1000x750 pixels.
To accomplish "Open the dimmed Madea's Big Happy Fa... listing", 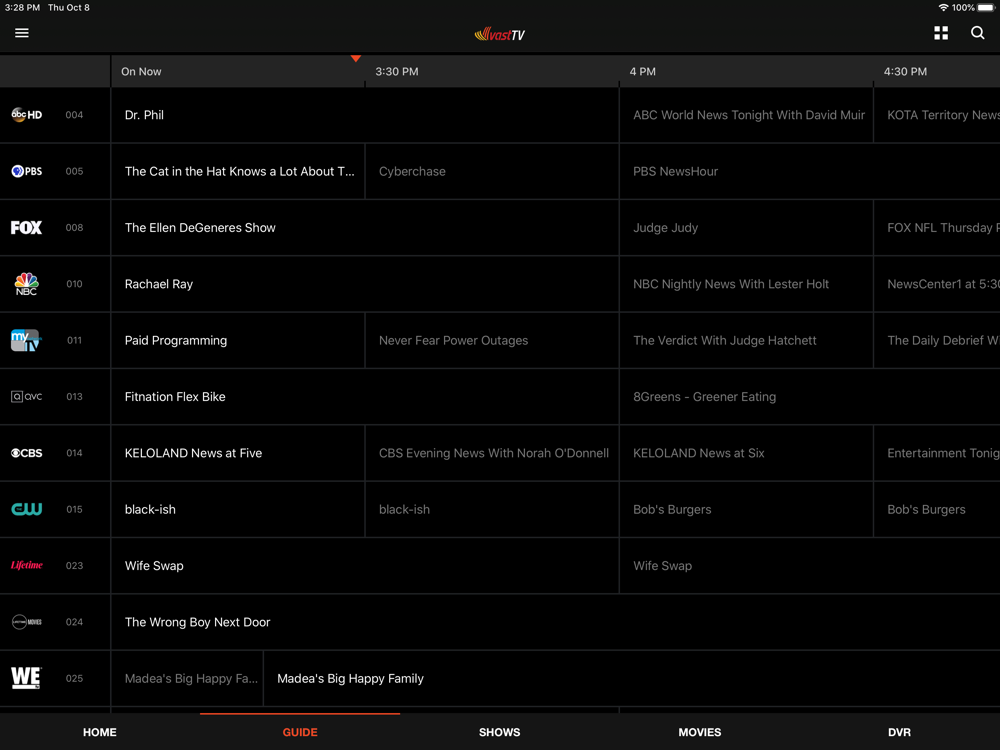I will 187,678.
